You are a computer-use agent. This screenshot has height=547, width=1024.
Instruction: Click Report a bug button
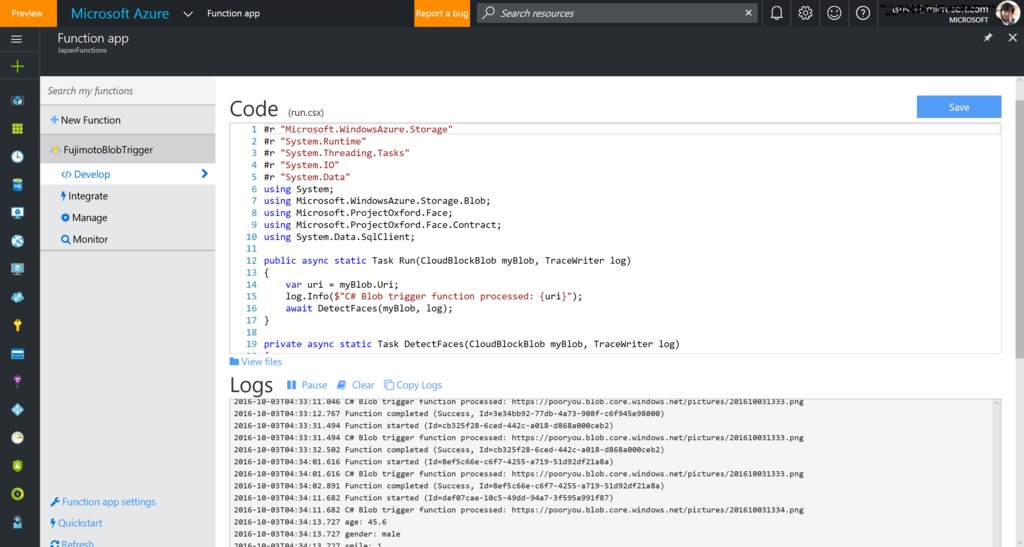tap(442, 13)
